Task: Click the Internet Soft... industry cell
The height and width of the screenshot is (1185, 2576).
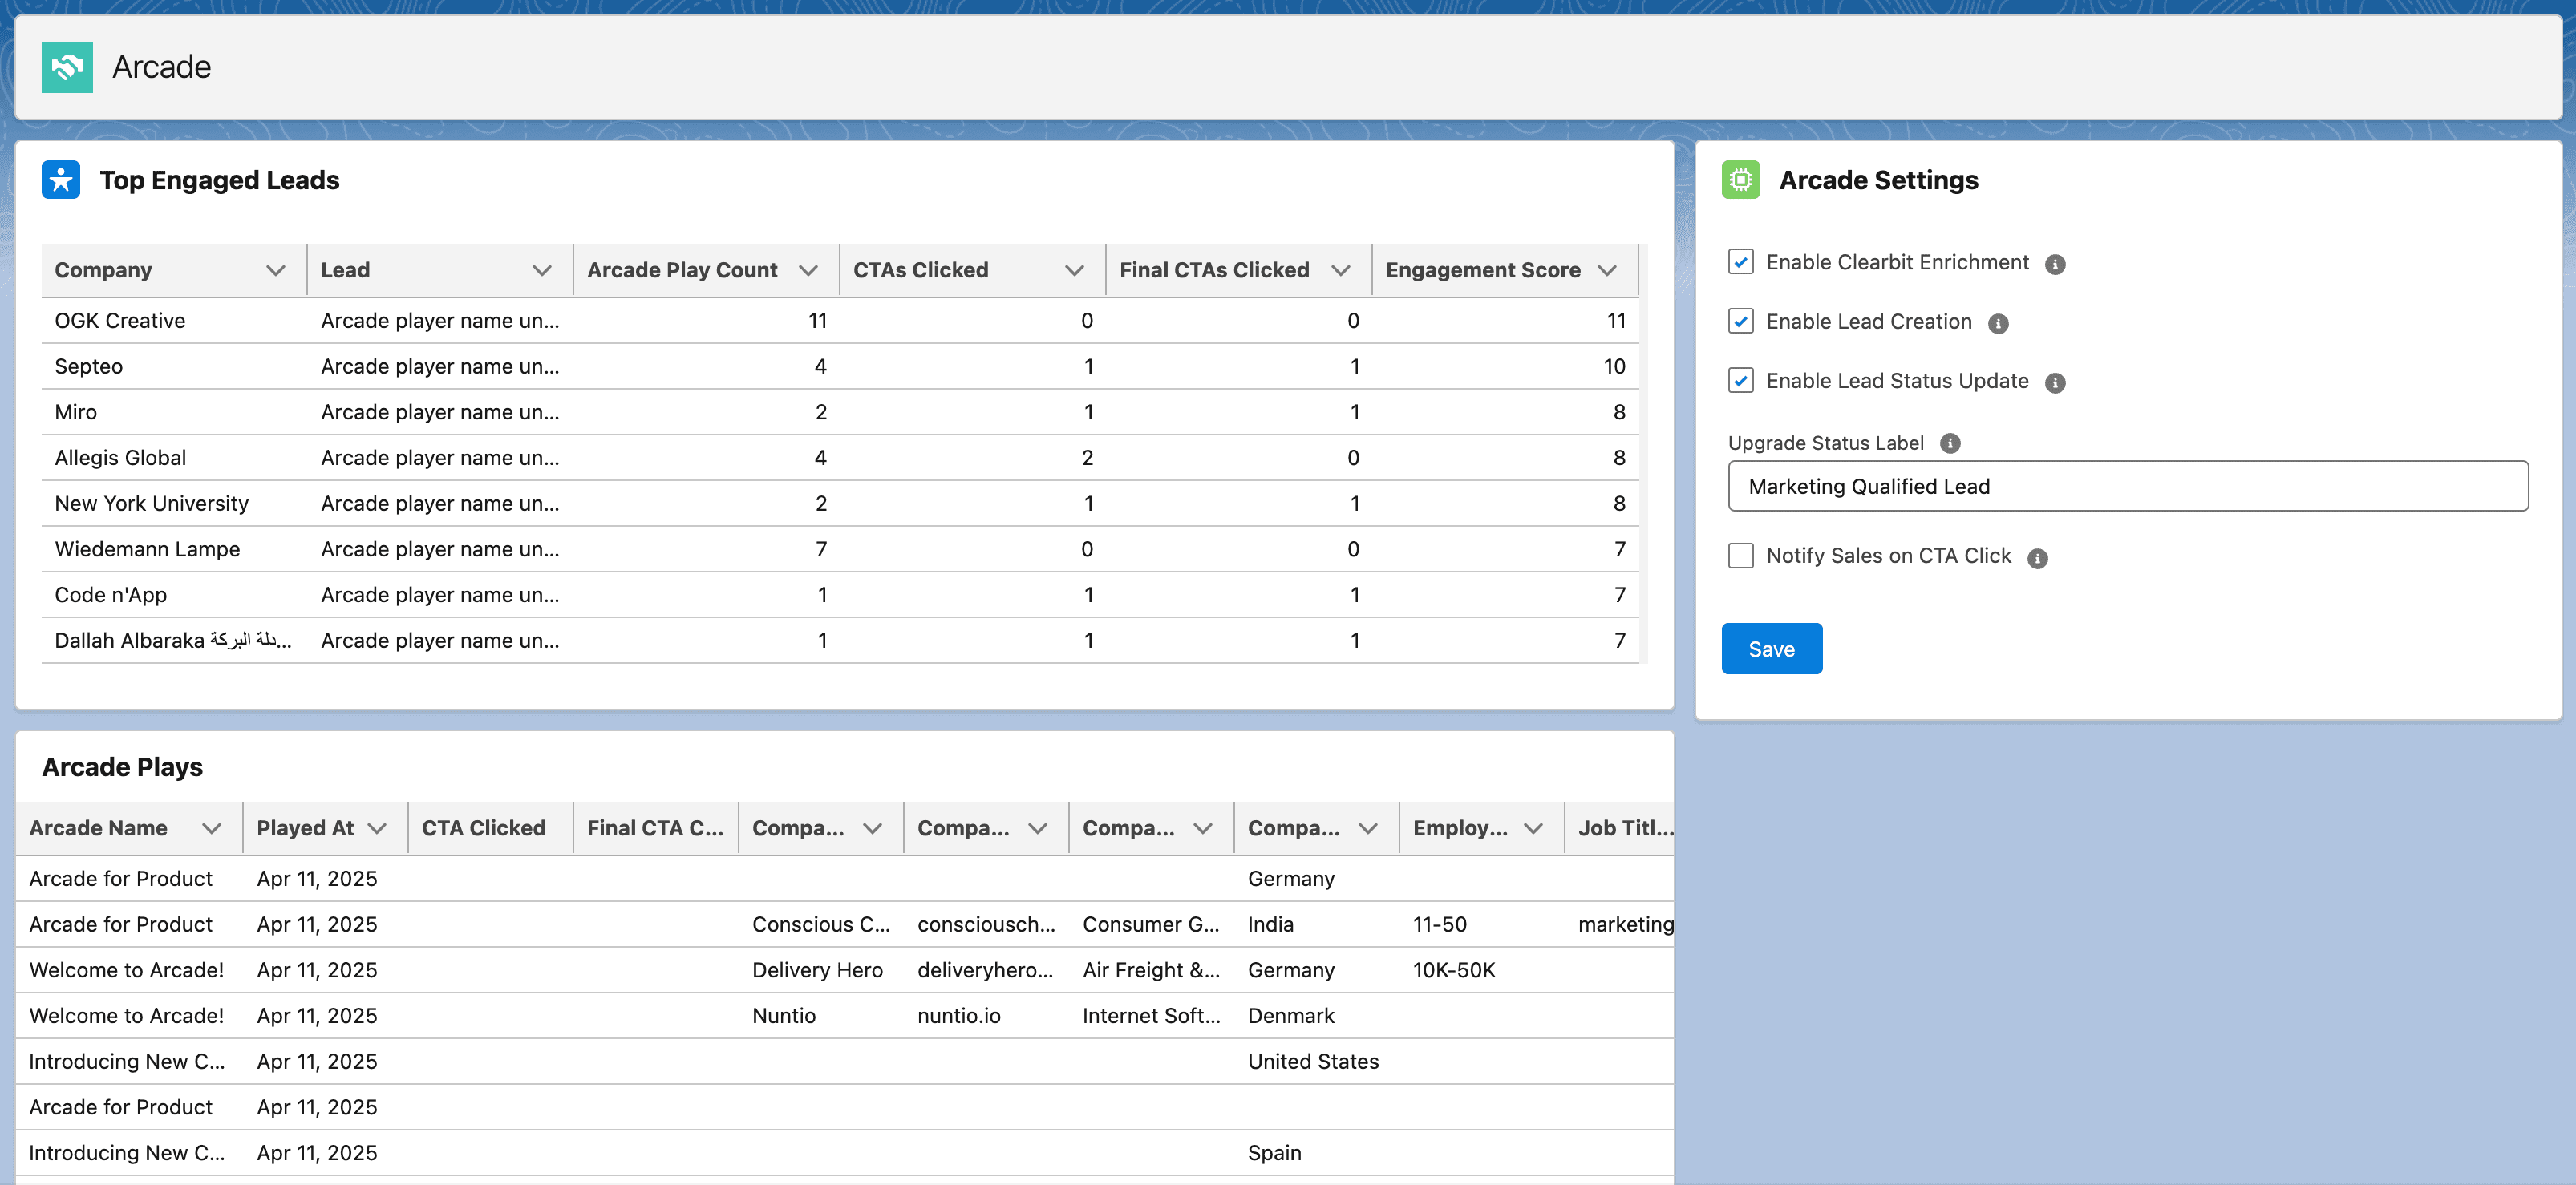Action: [1152, 1016]
